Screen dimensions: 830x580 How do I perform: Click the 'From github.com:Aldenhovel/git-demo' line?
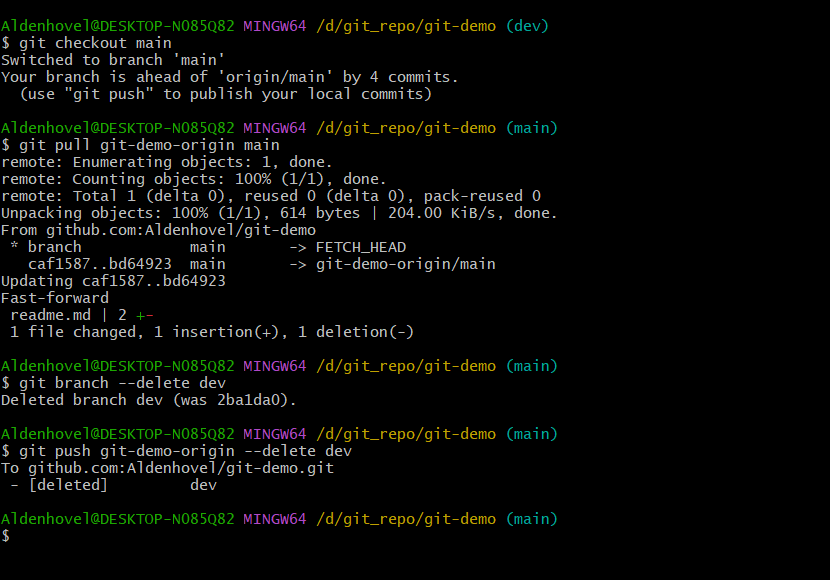click(x=158, y=230)
